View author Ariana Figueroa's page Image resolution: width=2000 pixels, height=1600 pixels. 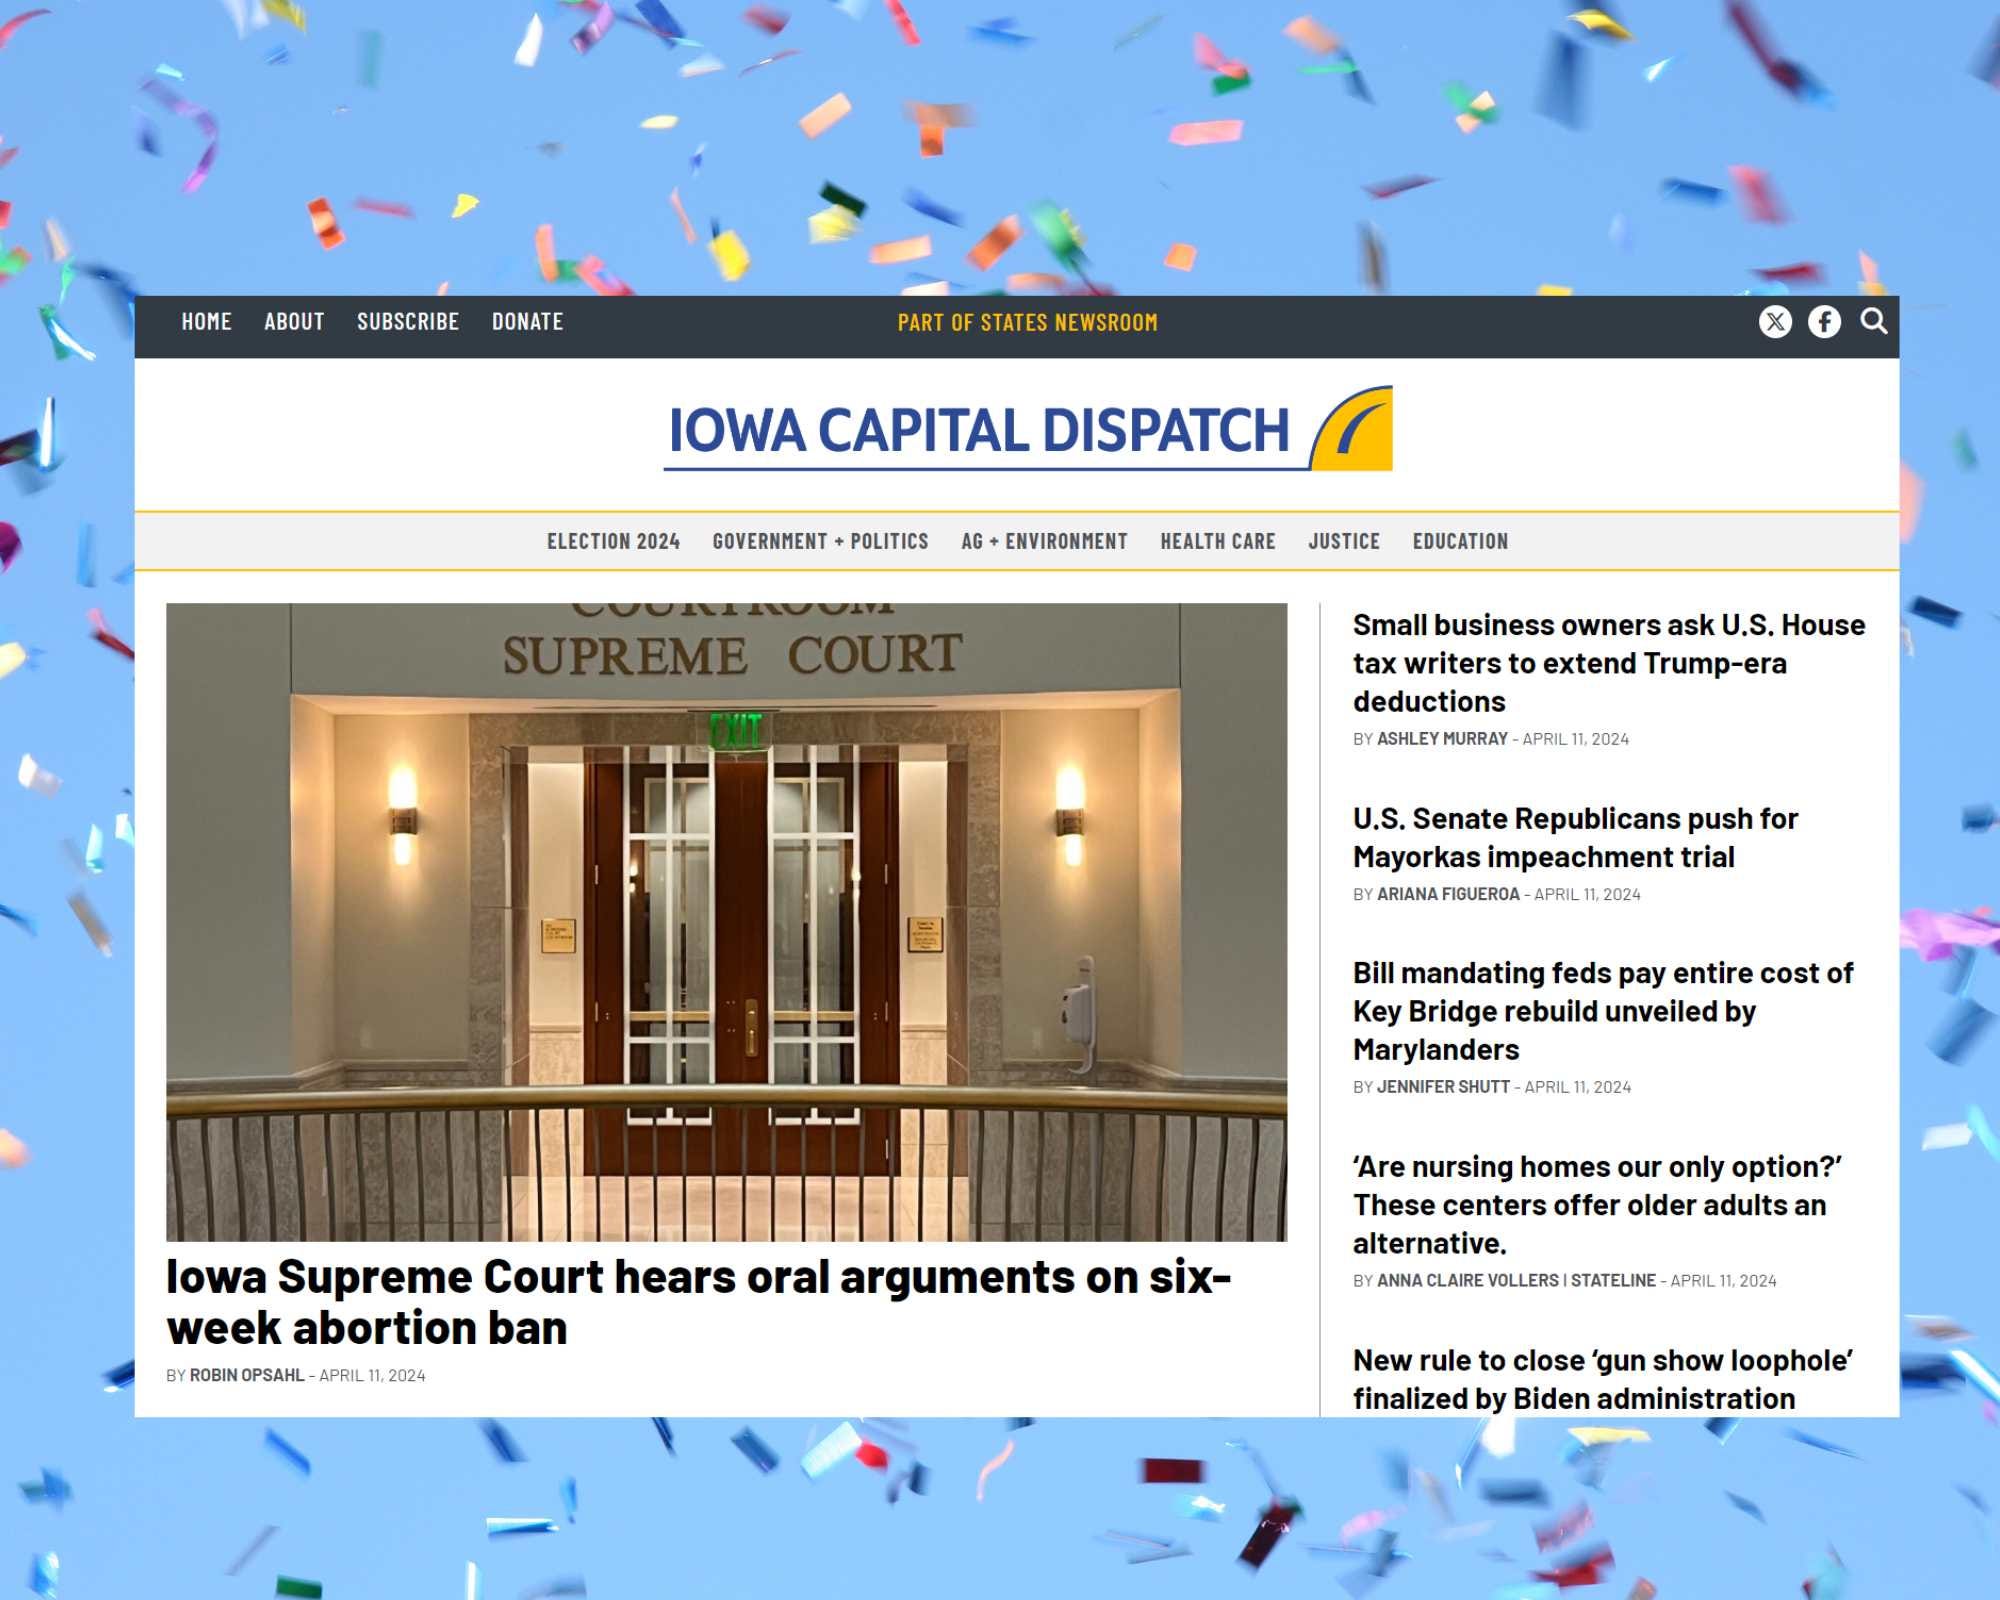tap(1448, 894)
